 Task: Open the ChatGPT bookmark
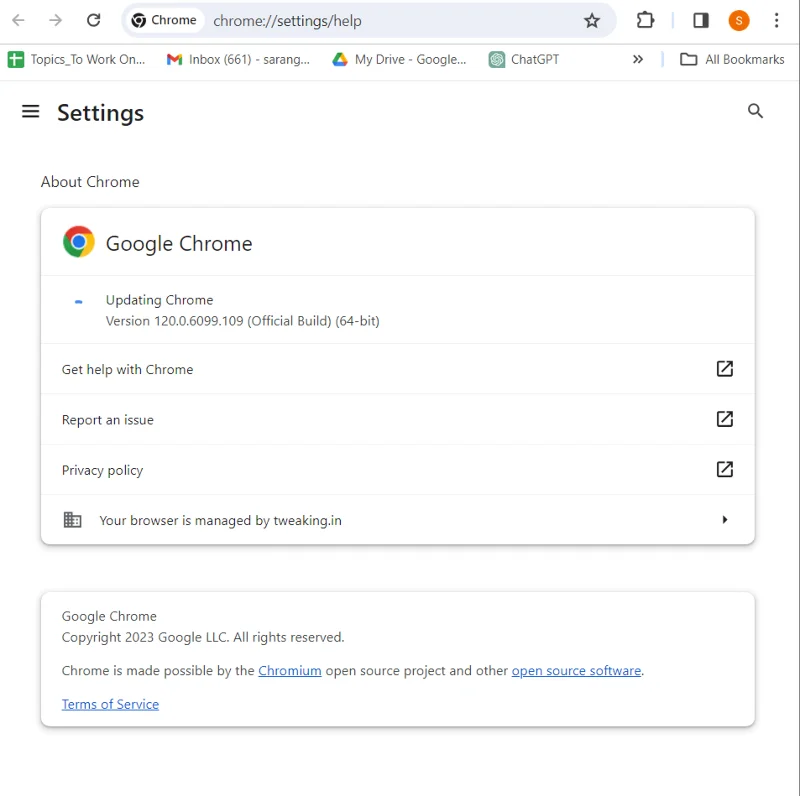(x=522, y=59)
